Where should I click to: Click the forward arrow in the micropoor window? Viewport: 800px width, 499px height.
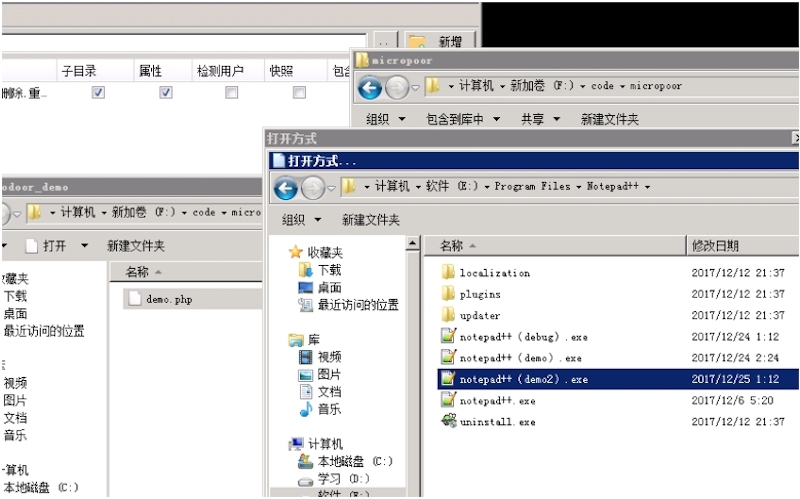tap(397, 88)
